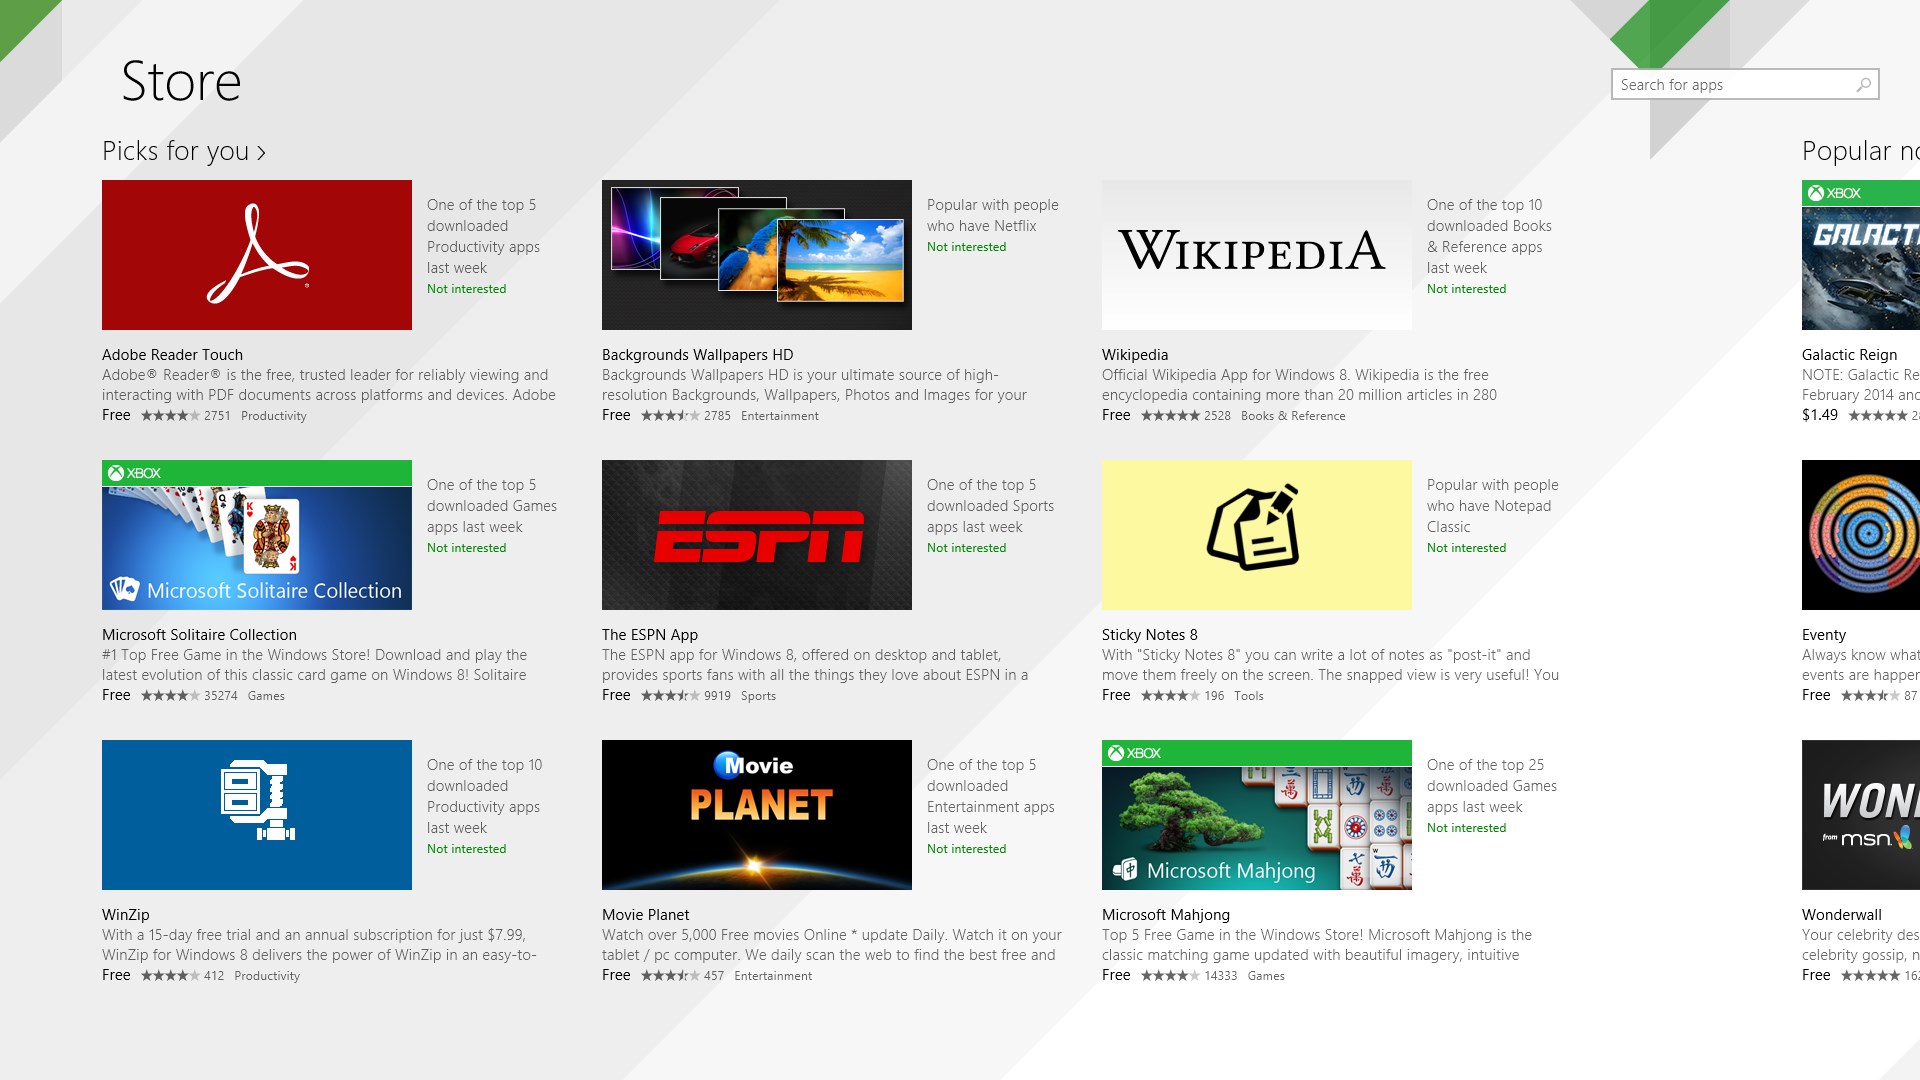Select The ESPN App title
This screenshot has height=1080, width=1920.
coord(650,635)
